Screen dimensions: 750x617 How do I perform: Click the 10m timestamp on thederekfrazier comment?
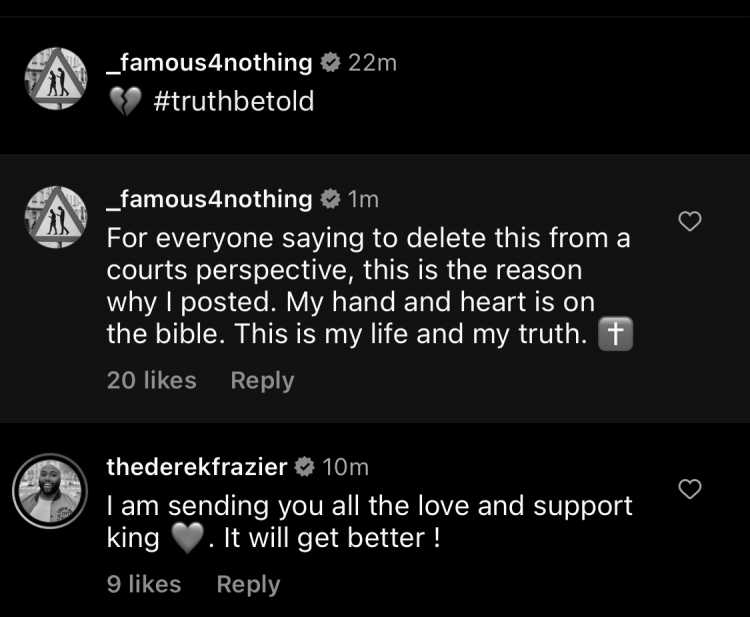coord(345,467)
